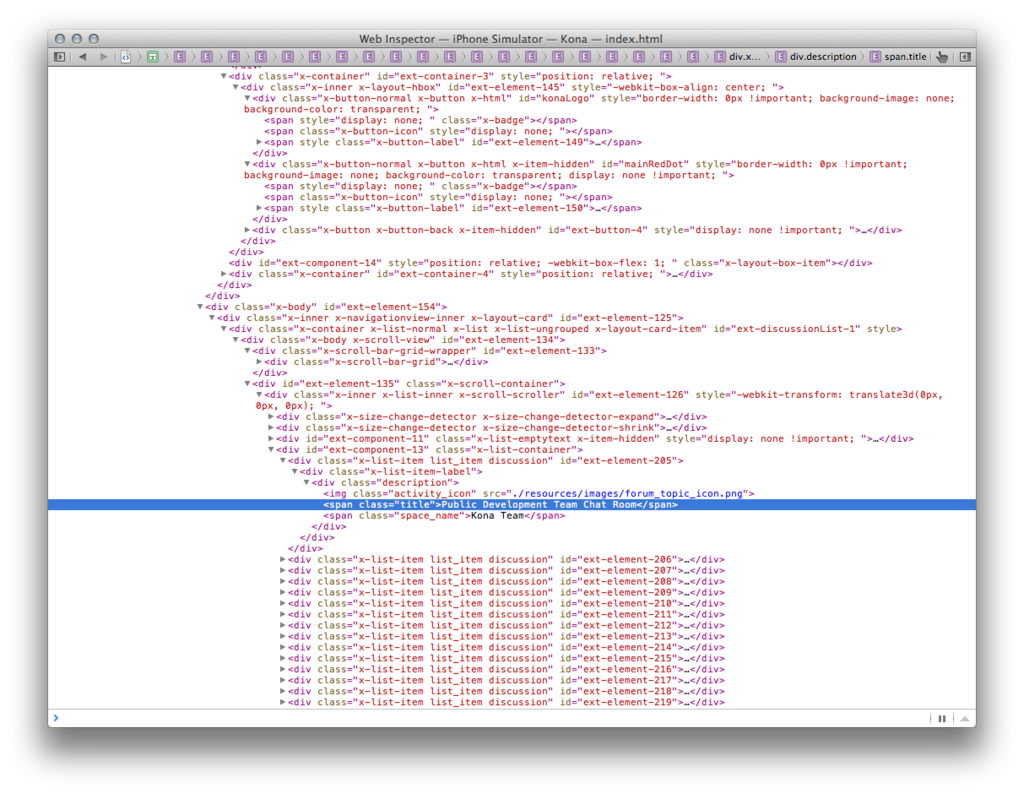Collapse the ext-element-134 x-scroll-view div

pos(235,340)
